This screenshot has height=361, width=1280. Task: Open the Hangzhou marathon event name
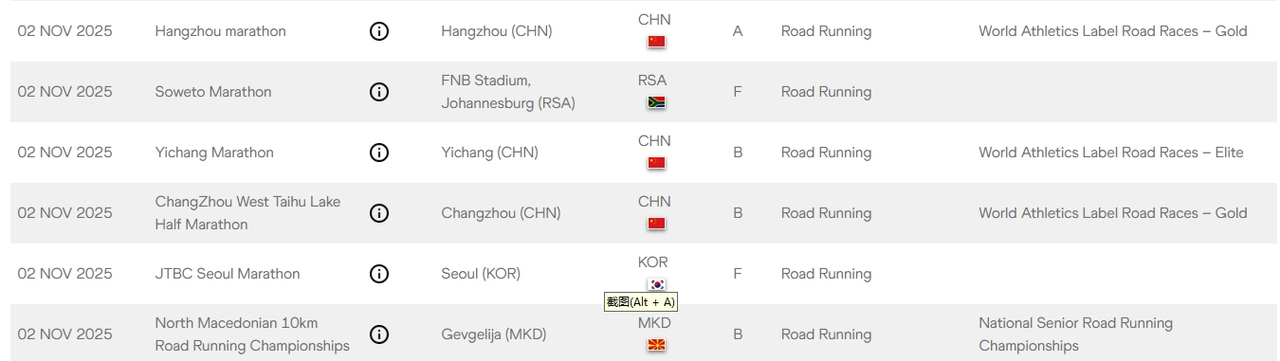(220, 31)
